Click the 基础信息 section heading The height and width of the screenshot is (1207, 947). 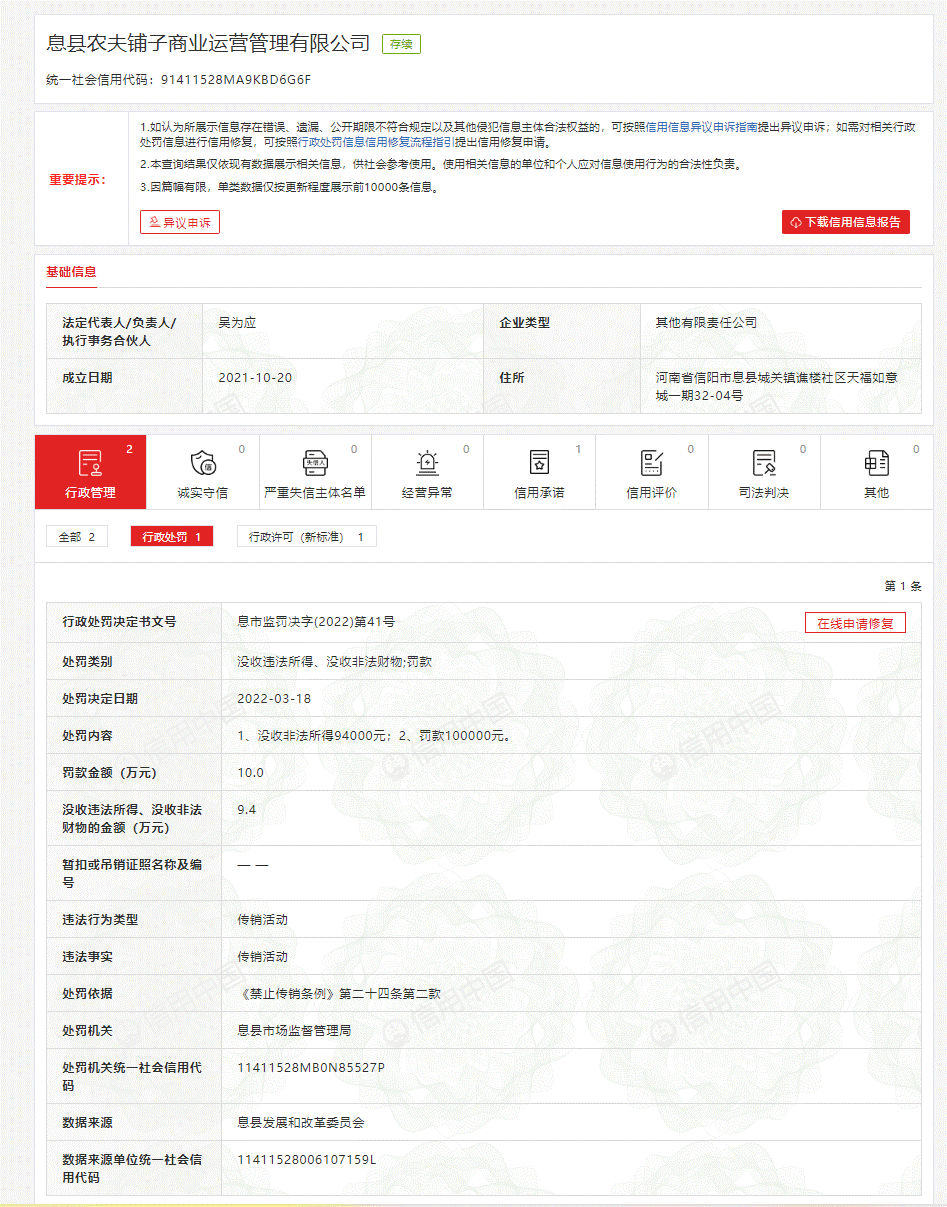pos(71,272)
